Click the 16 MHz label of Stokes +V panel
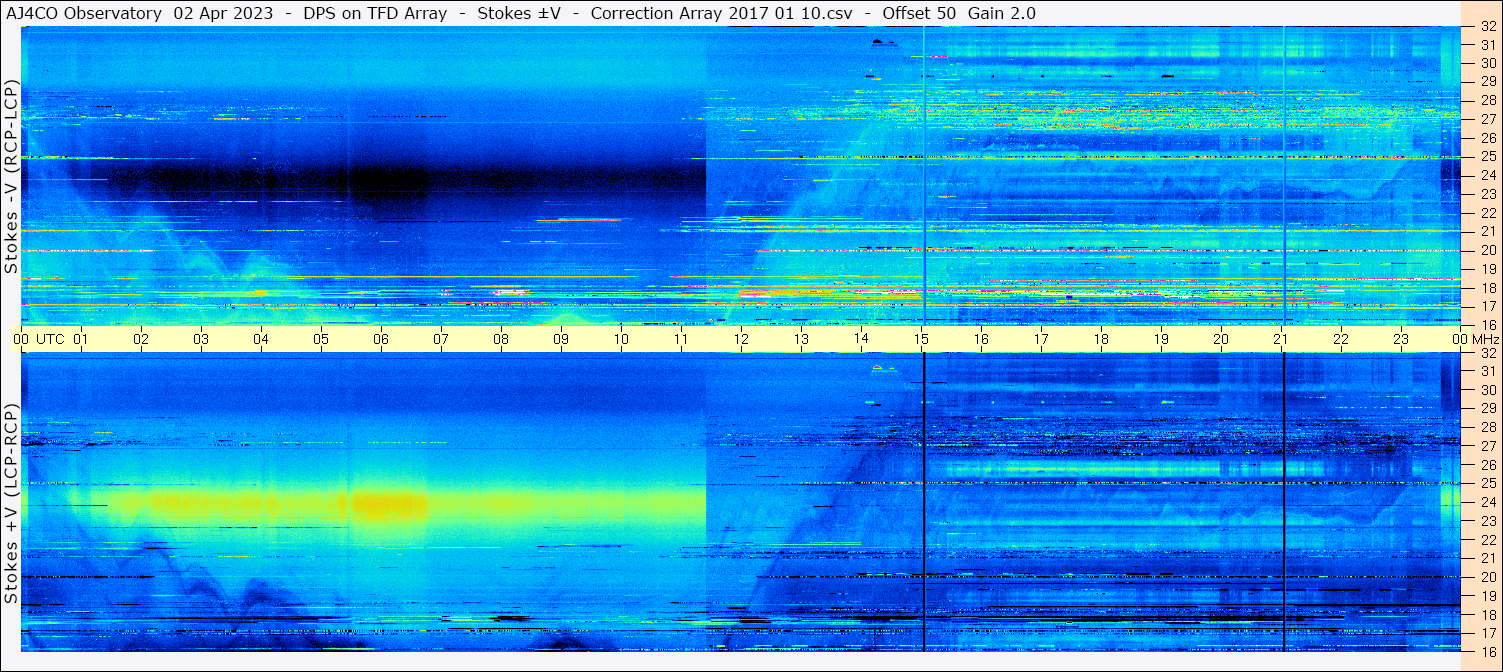This screenshot has height=672, width=1503. (x=1488, y=651)
